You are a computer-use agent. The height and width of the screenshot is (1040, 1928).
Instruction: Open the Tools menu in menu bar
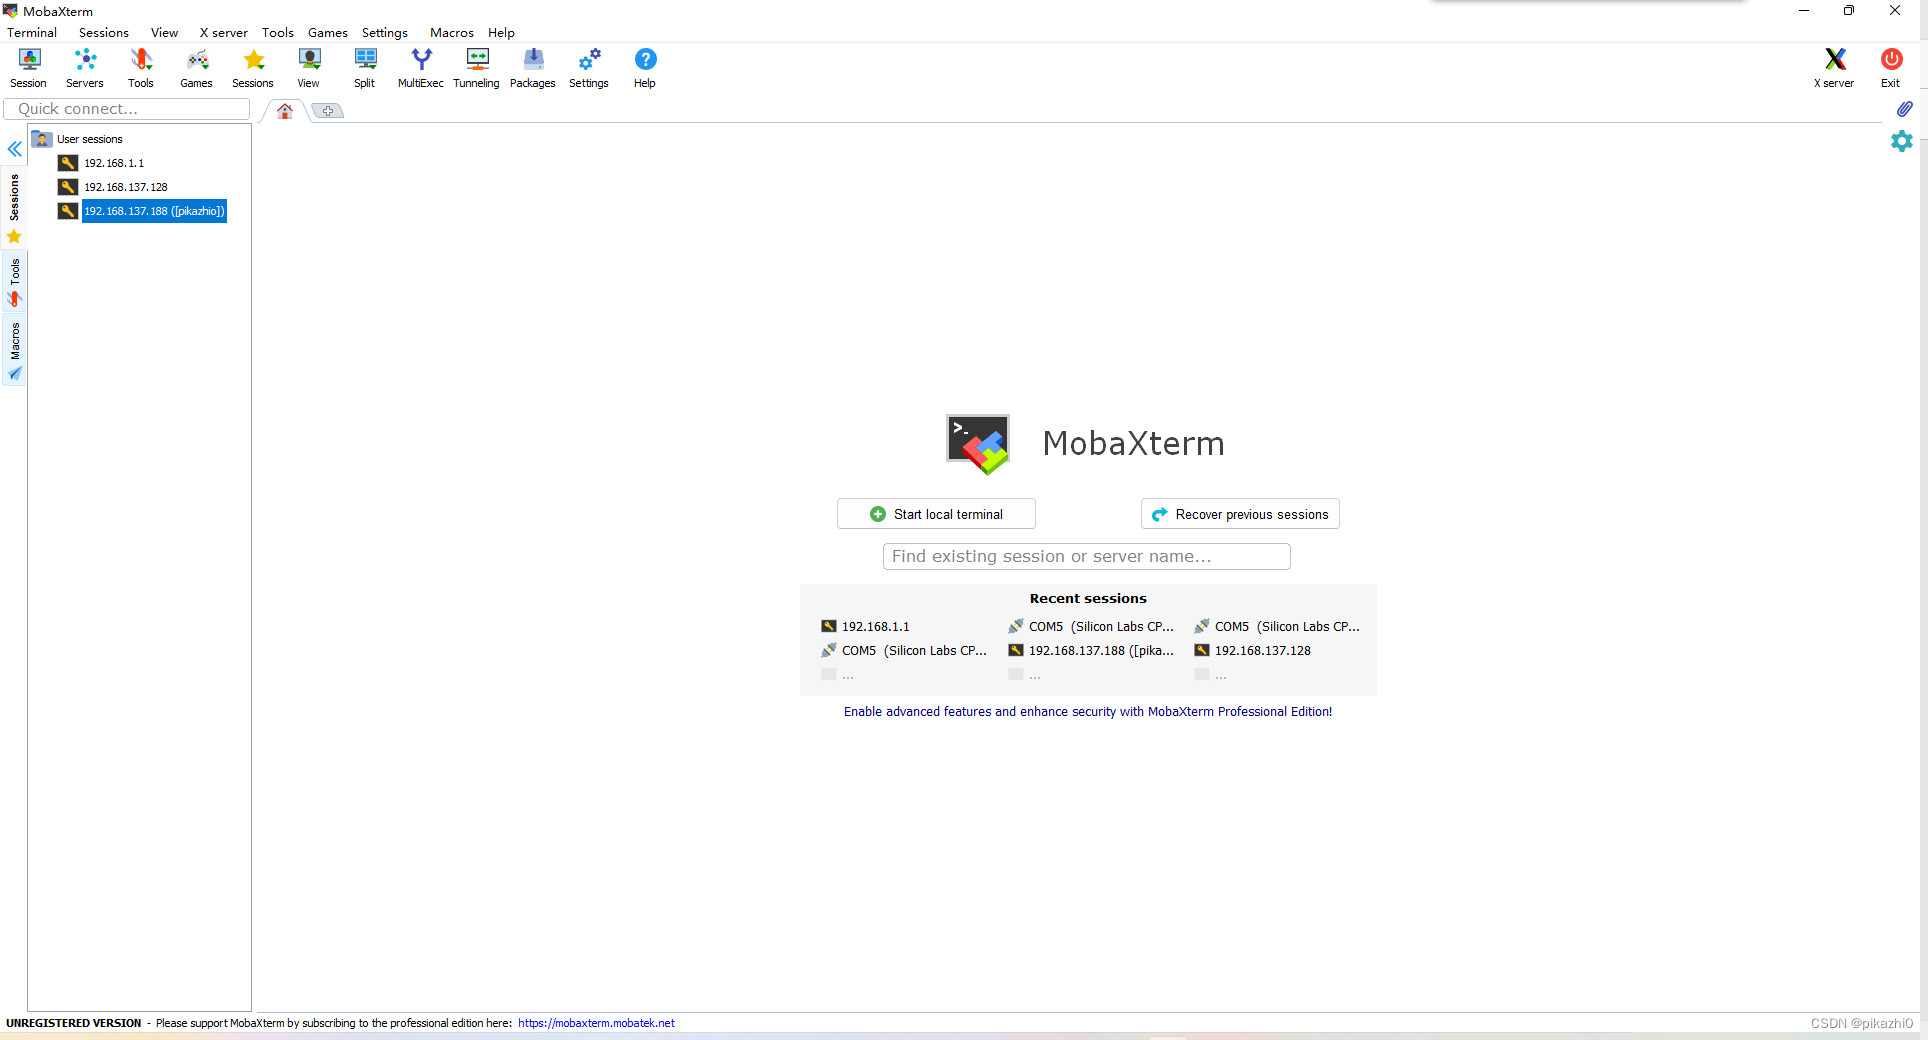278,33
